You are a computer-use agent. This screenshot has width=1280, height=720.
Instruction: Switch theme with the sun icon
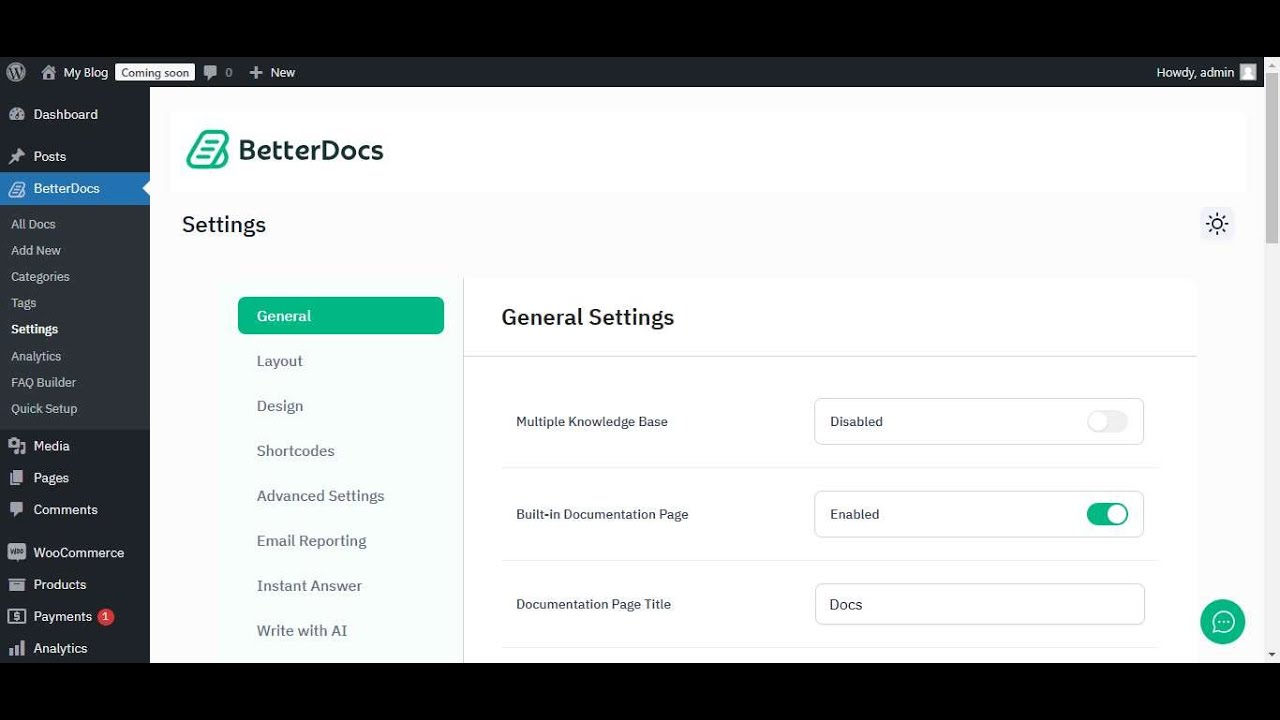pos(1217,224)
